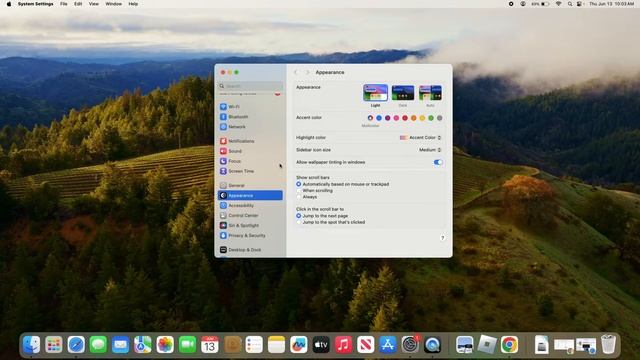The width and height of the screenshot is (640, 360).
Task: Open the Trash in the Dock
Action: [x=608, y=345]
